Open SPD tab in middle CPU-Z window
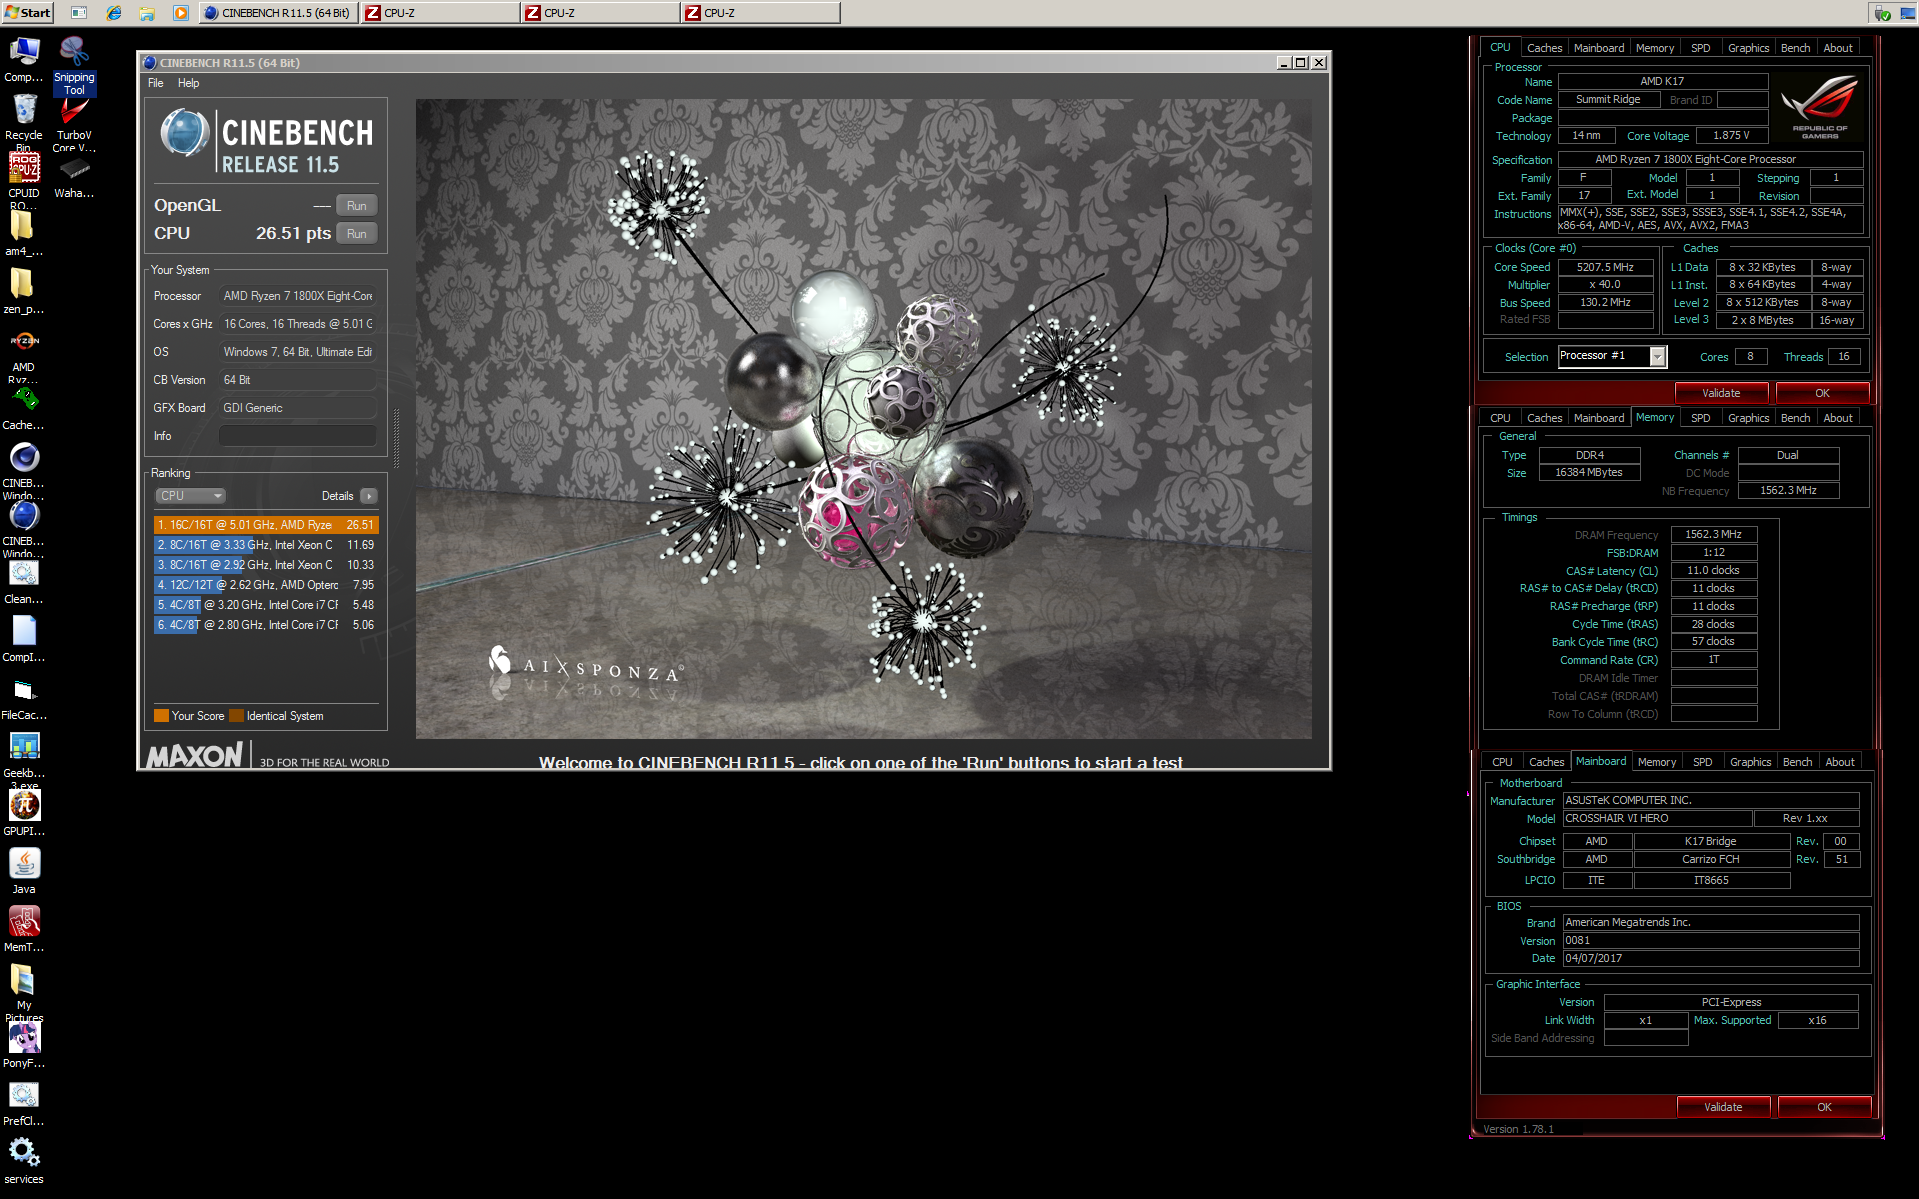This screenshot has width=1919, height=1199. (1700, 418)
